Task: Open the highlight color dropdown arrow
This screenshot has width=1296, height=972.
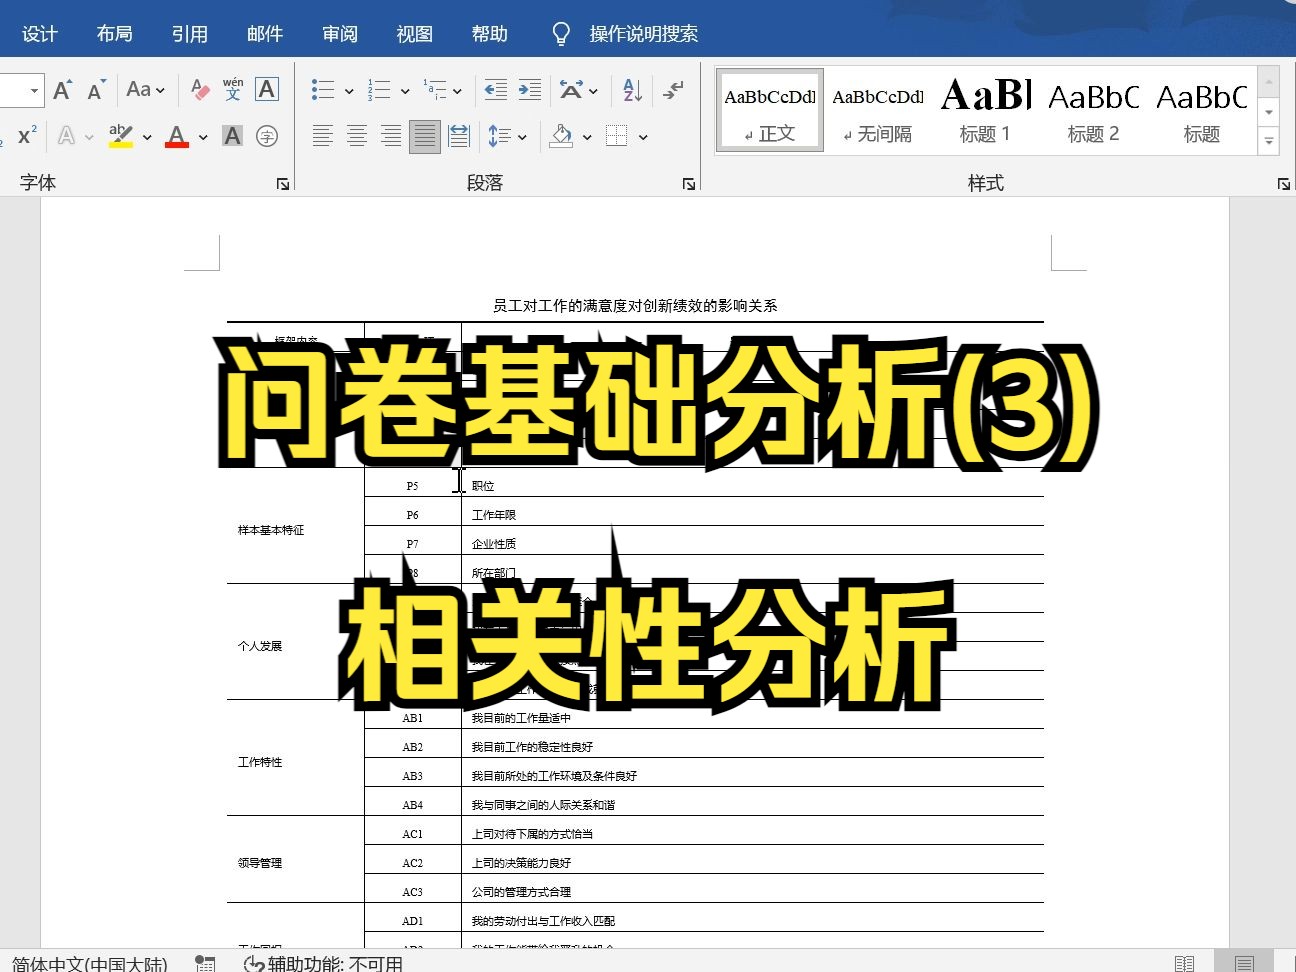Action: pyautogui.click(x=147, y=137)
